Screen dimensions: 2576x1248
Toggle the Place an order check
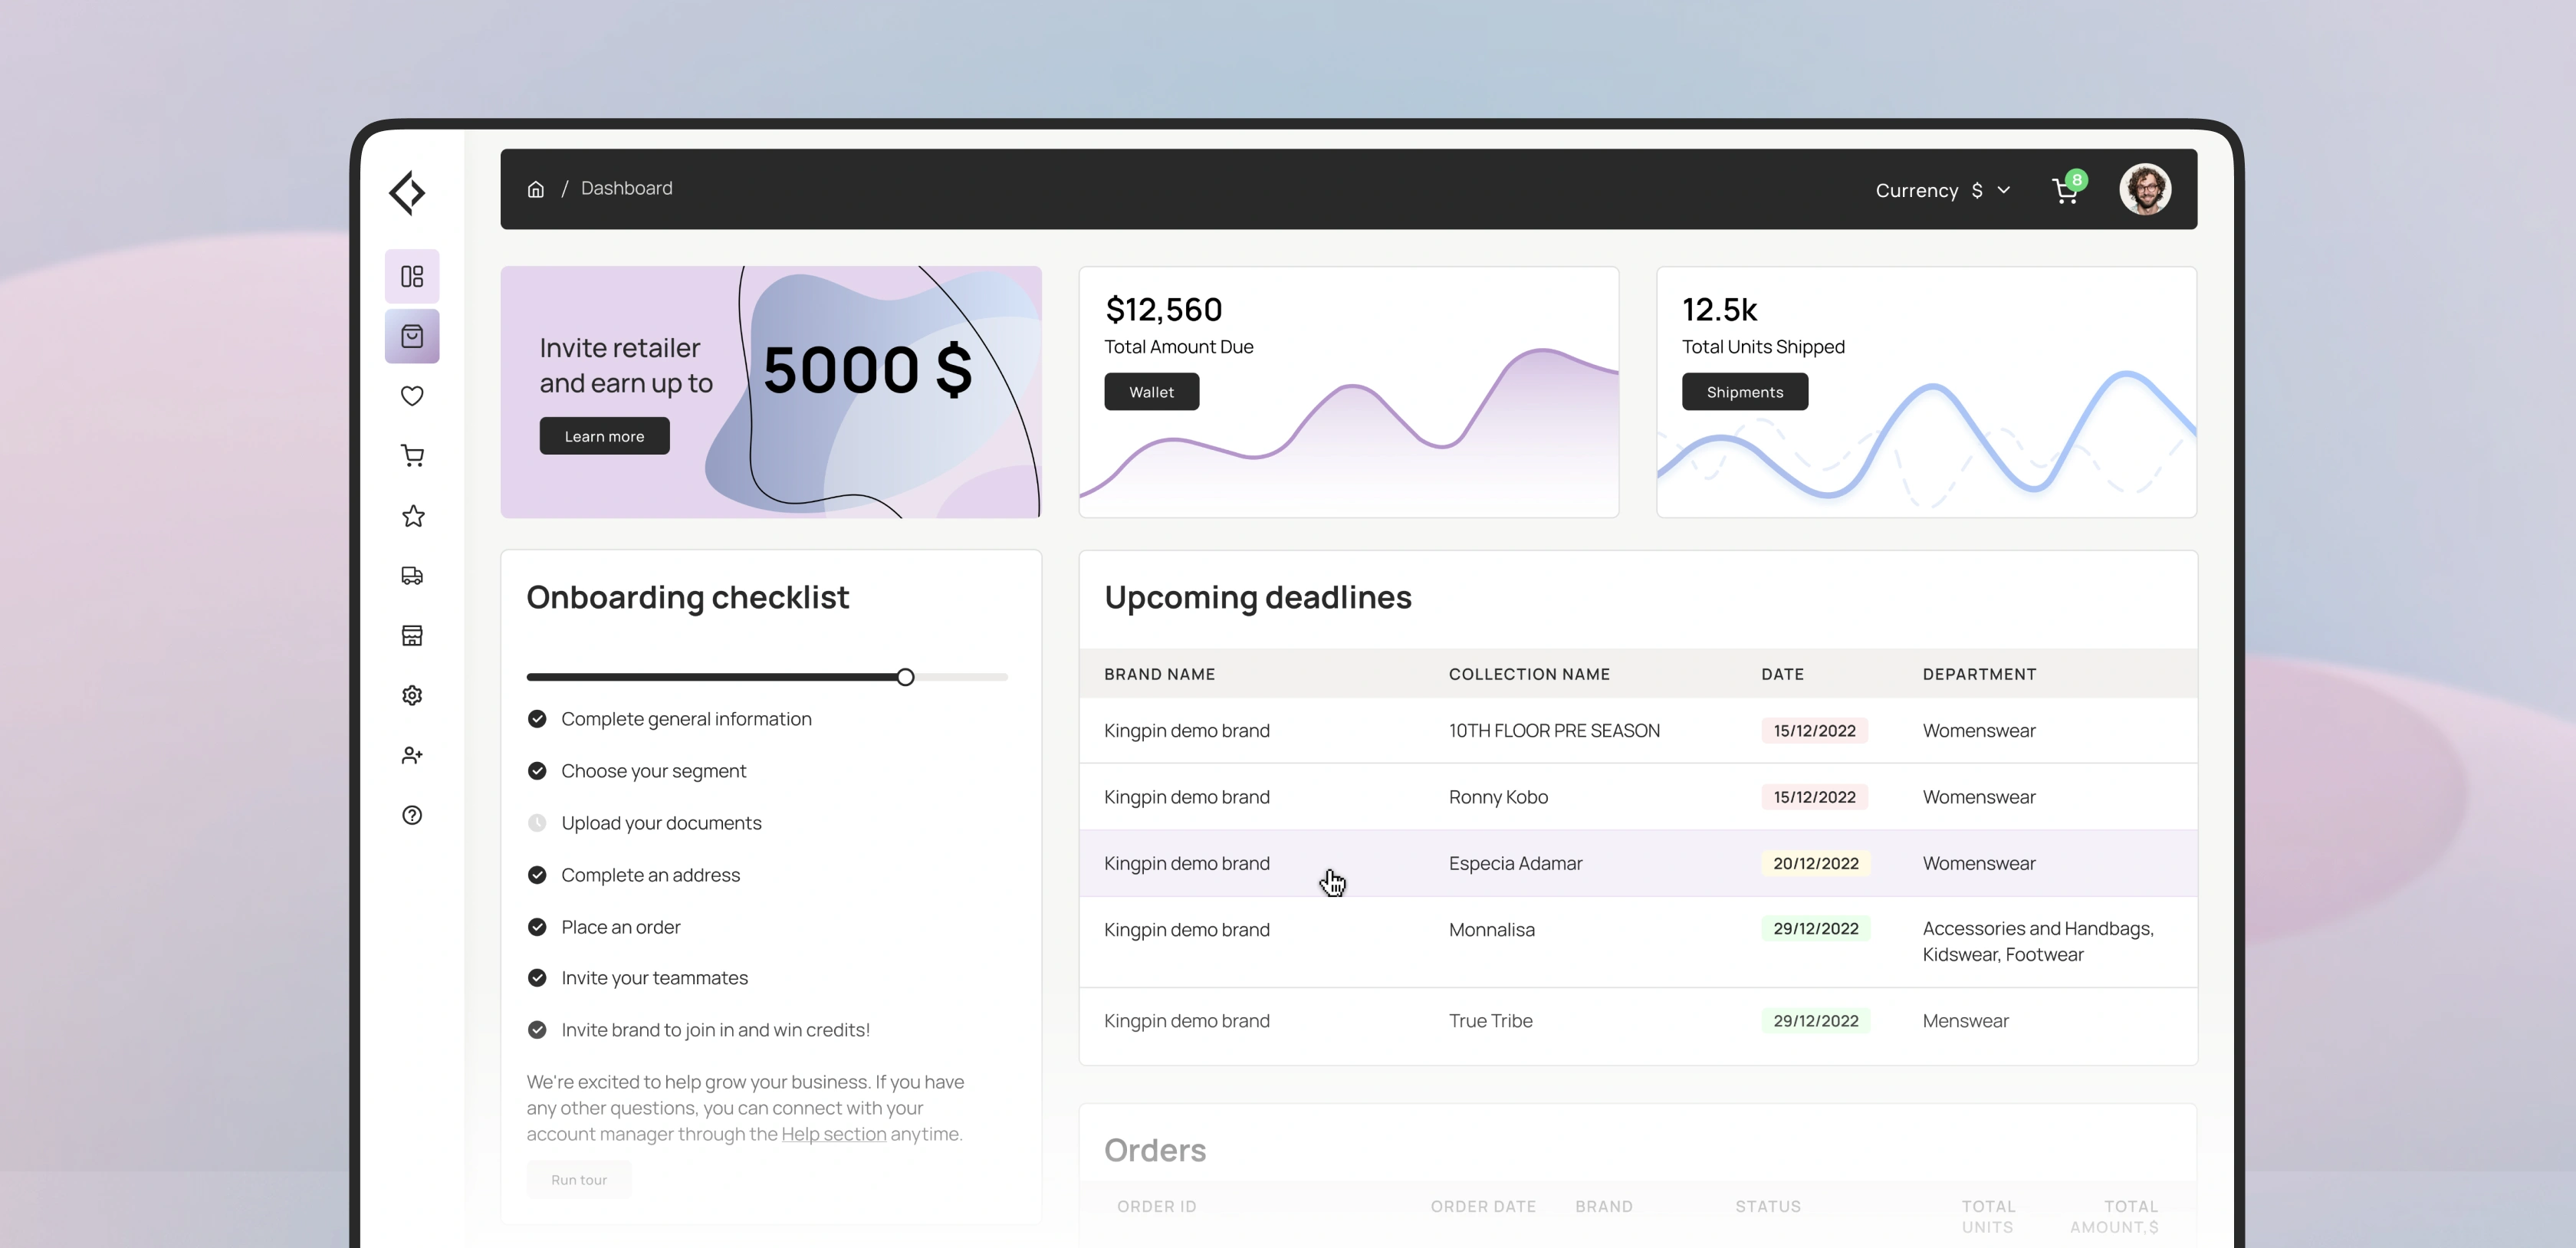click(537, 927)
